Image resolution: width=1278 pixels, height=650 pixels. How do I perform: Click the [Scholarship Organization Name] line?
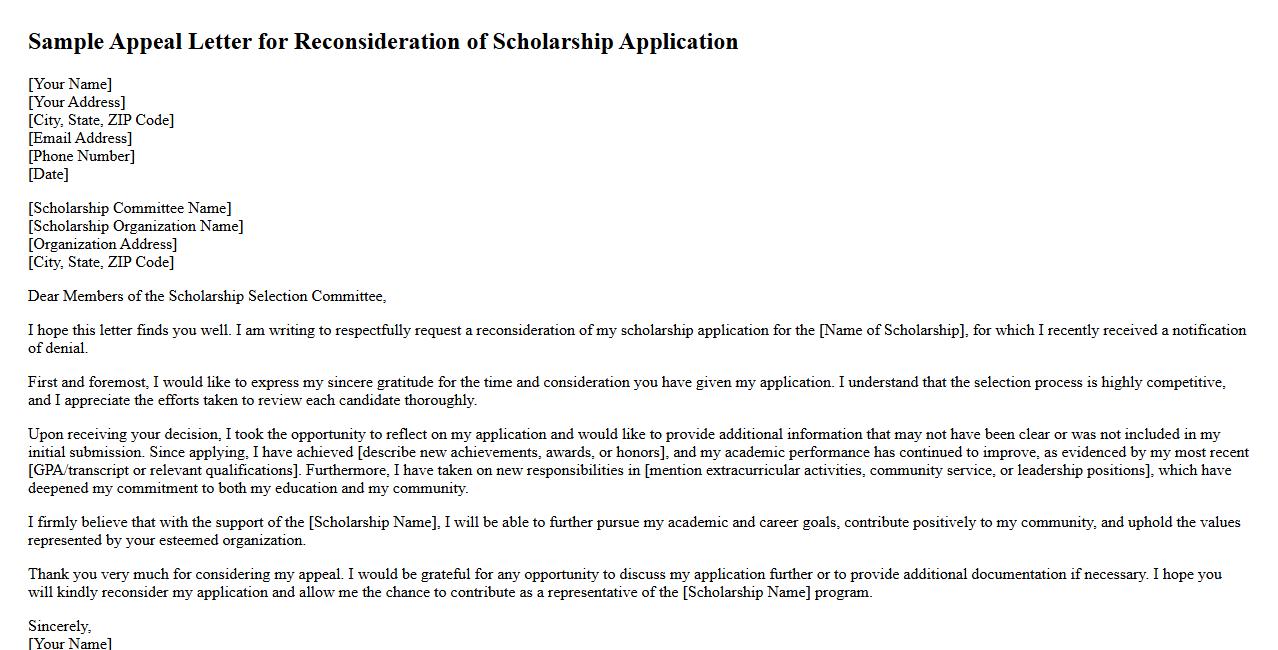coord(136,226)
